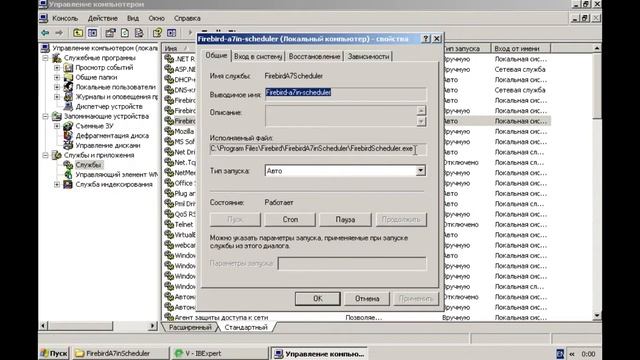Collapse the Службы и приложения tree node
Image resolution: width=640 pixels, height=360 pixels.
tap(45, 155)
